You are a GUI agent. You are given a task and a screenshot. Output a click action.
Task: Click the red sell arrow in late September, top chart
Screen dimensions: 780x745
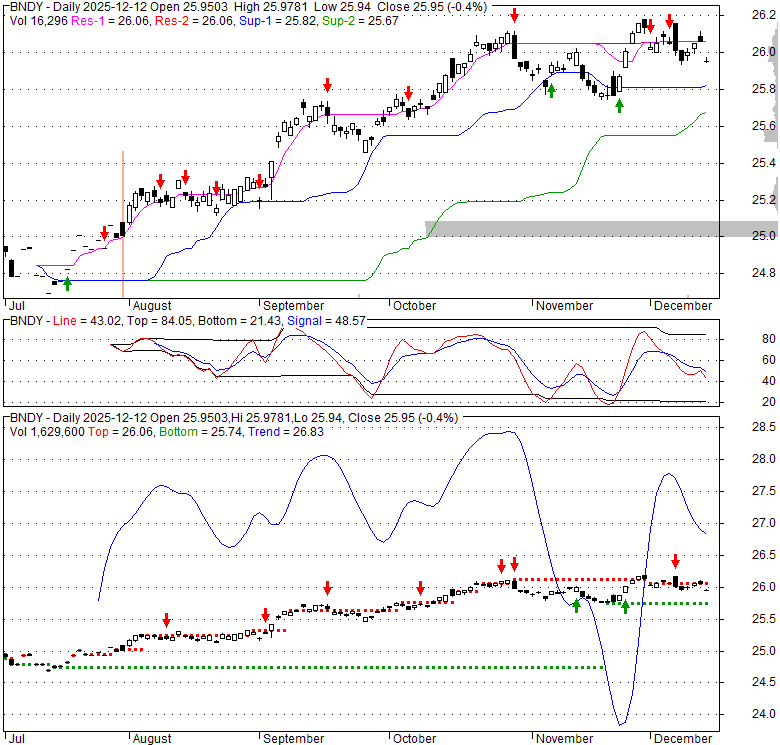[x=327, y=85]
